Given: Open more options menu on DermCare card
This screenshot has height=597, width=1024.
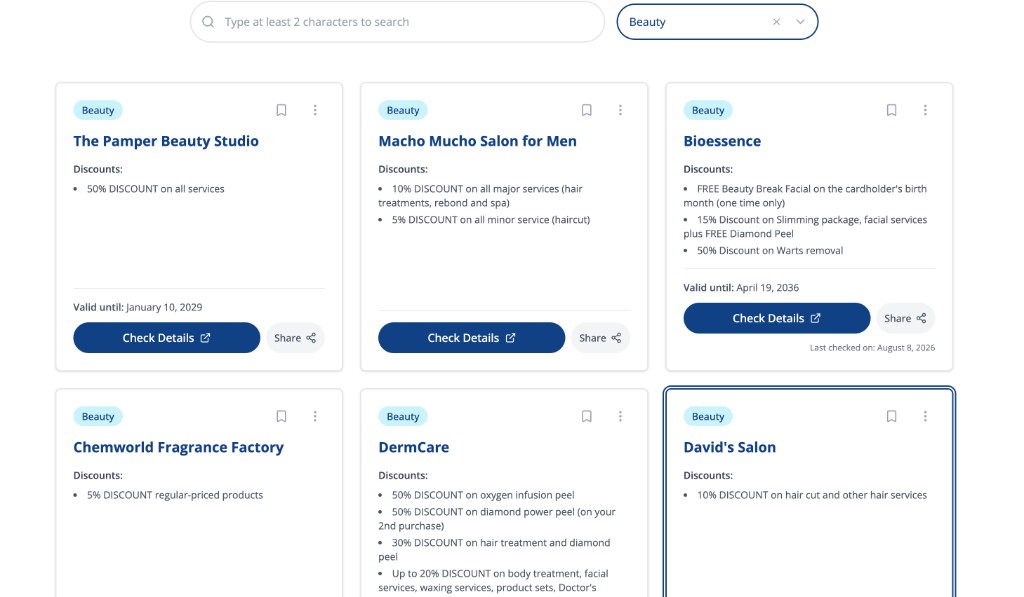Looking at the screenshot, I should (x=620, y=416).
